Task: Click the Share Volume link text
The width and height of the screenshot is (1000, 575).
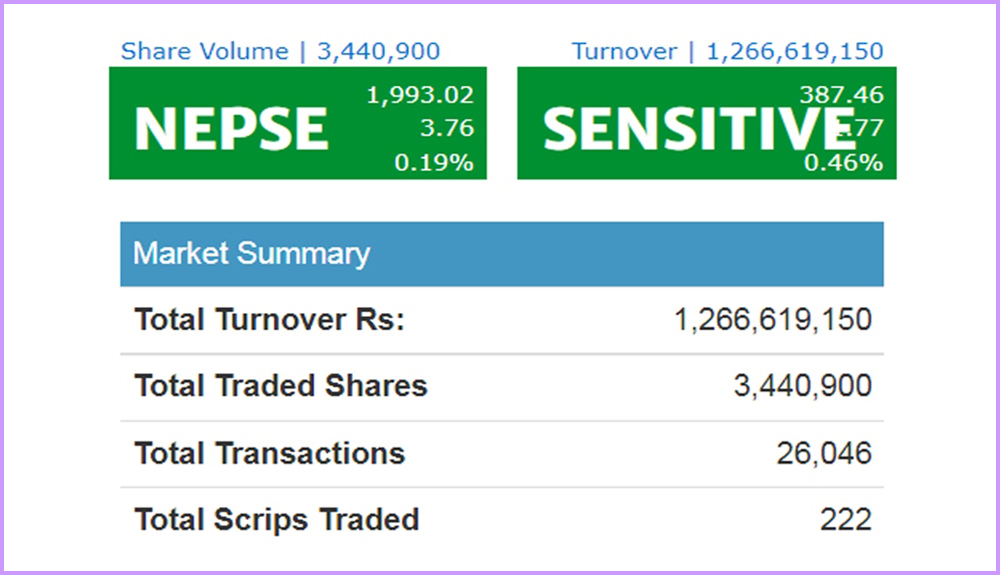Action: coord(204,52)
